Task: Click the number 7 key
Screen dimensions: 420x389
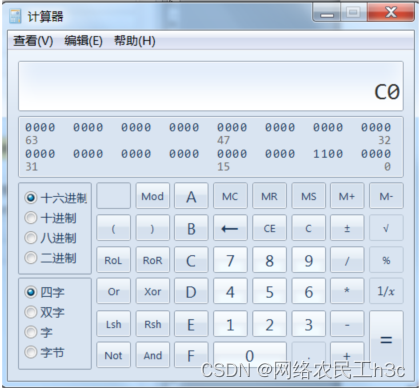Action: click(x=230, y=260)
